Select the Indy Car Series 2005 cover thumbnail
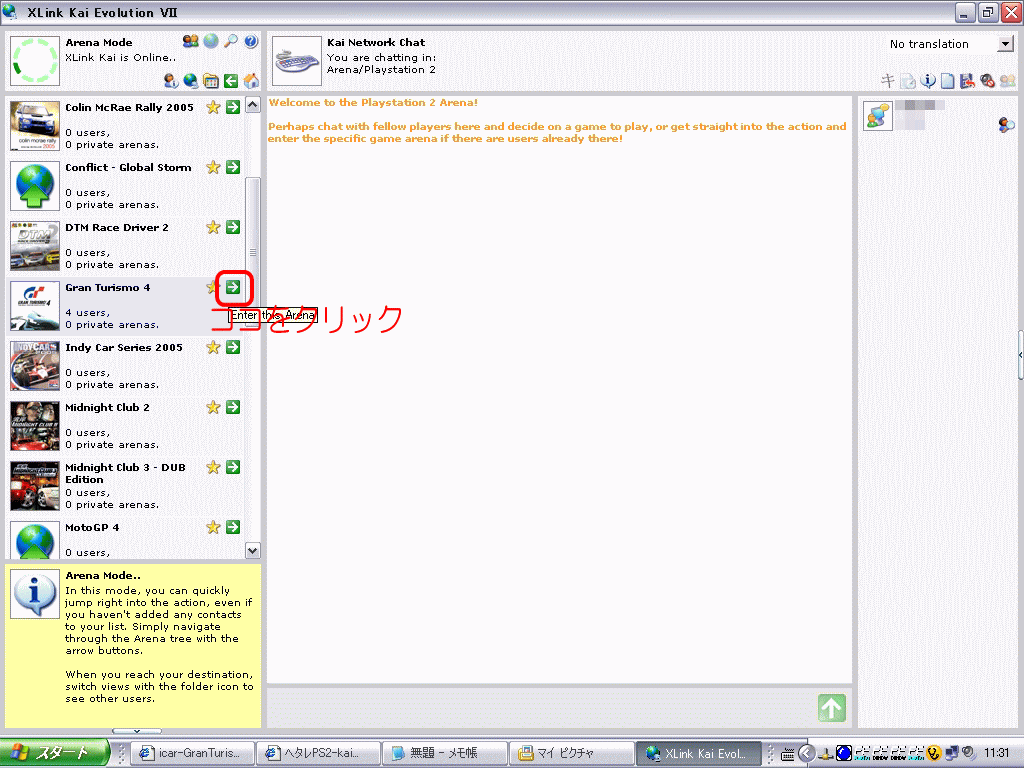Screen dimensions: 1024x768 pyautogui.click(x=35, y=366)
